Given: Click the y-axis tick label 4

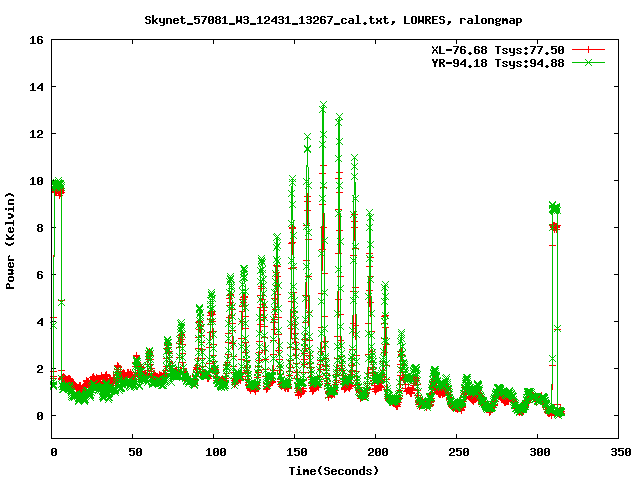Looking at the screenshot, I should pos(40,322).
